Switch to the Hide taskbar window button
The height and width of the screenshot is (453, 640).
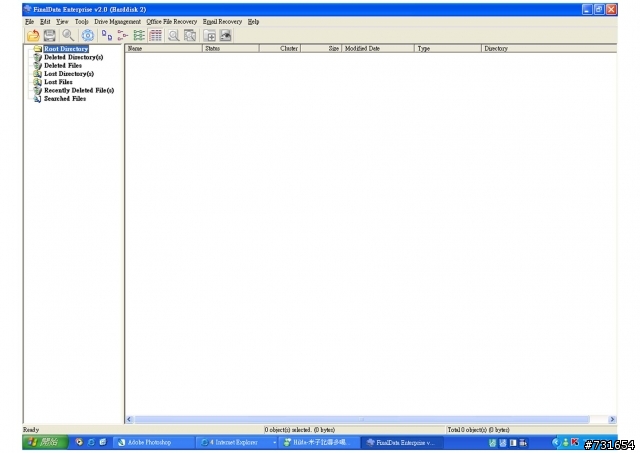pos(319,442)
